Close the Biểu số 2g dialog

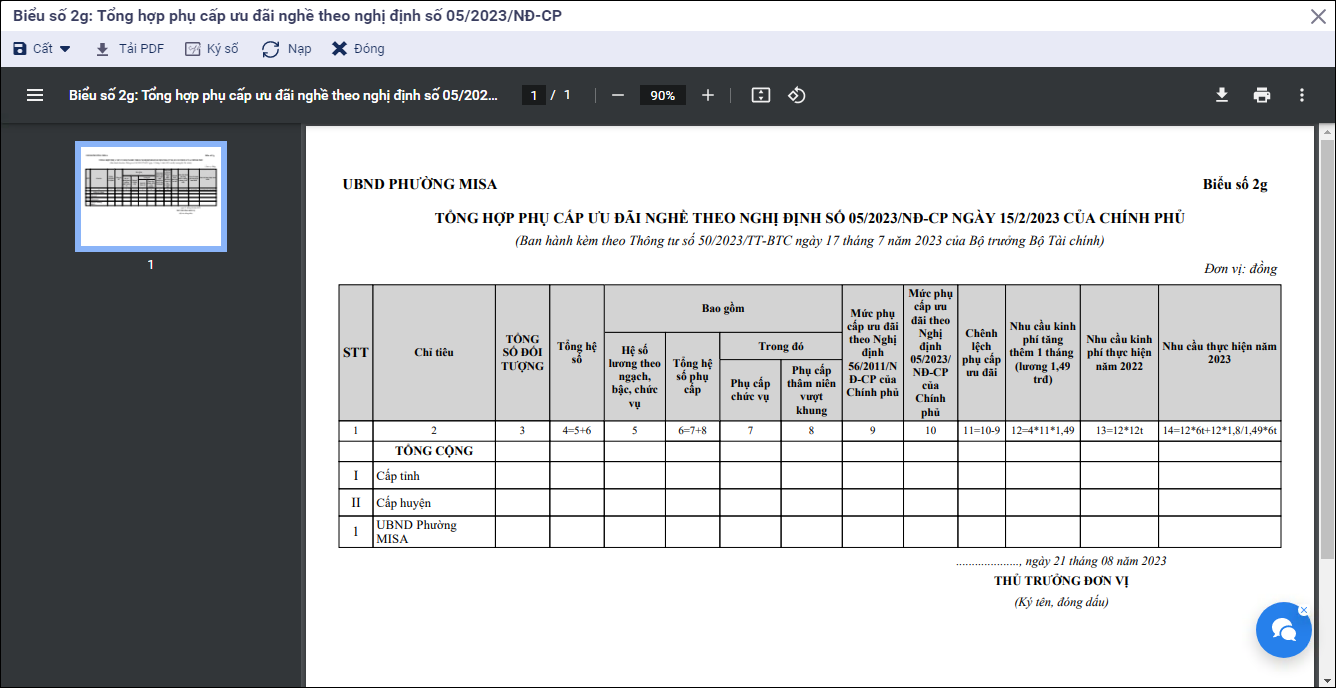pos(1318,16)
